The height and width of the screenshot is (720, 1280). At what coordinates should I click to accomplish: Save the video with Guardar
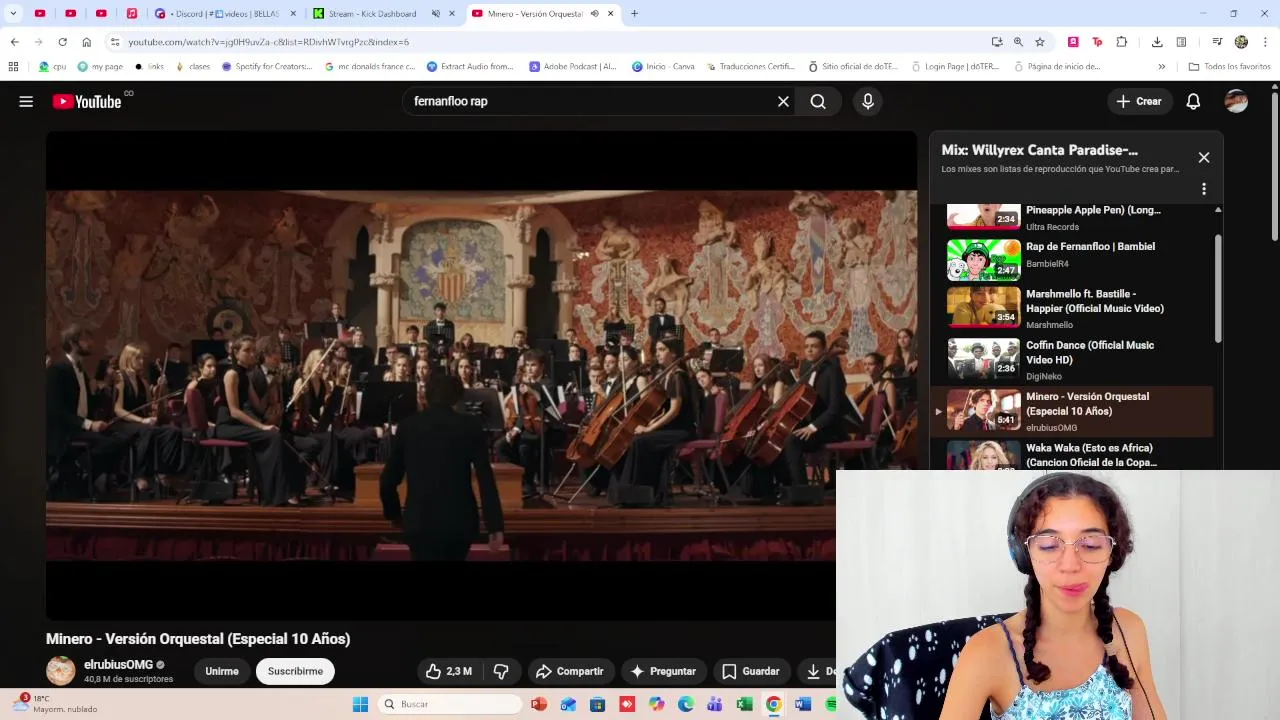pyautogui.click(x=751, y=671)
